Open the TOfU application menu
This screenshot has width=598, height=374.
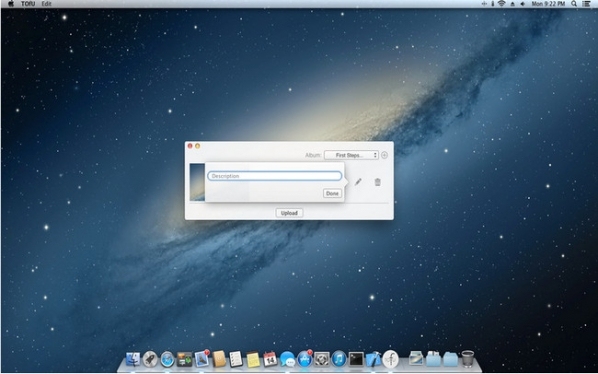[28, 4]
